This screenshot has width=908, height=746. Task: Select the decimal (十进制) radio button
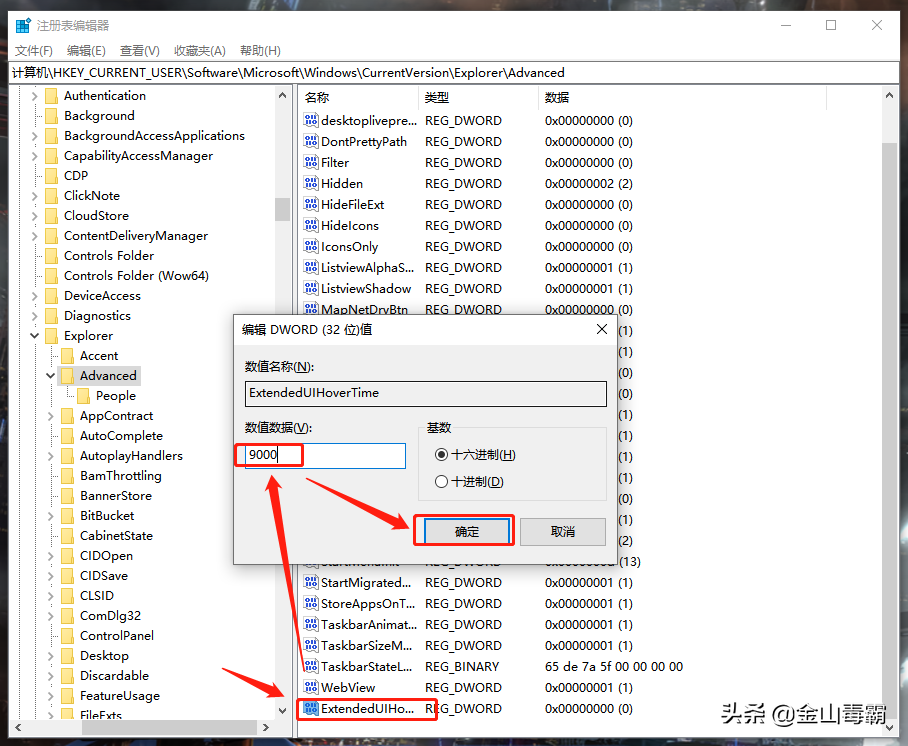point(441,481)
